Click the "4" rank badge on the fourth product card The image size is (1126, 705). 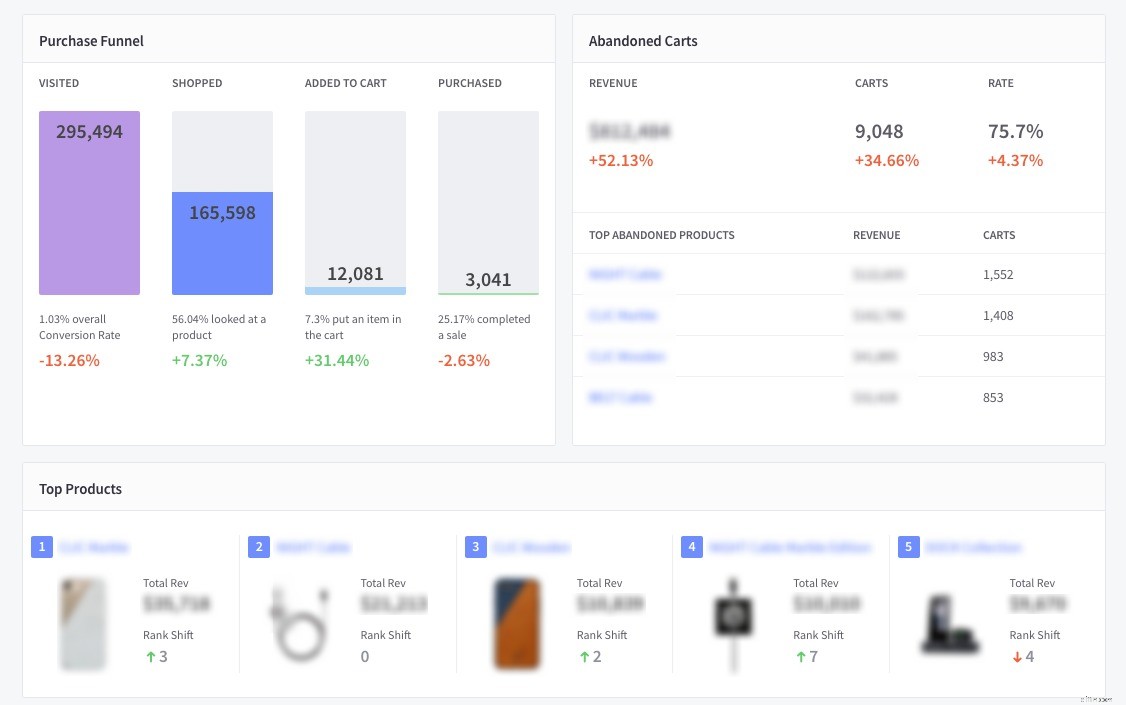coord(692,547)
